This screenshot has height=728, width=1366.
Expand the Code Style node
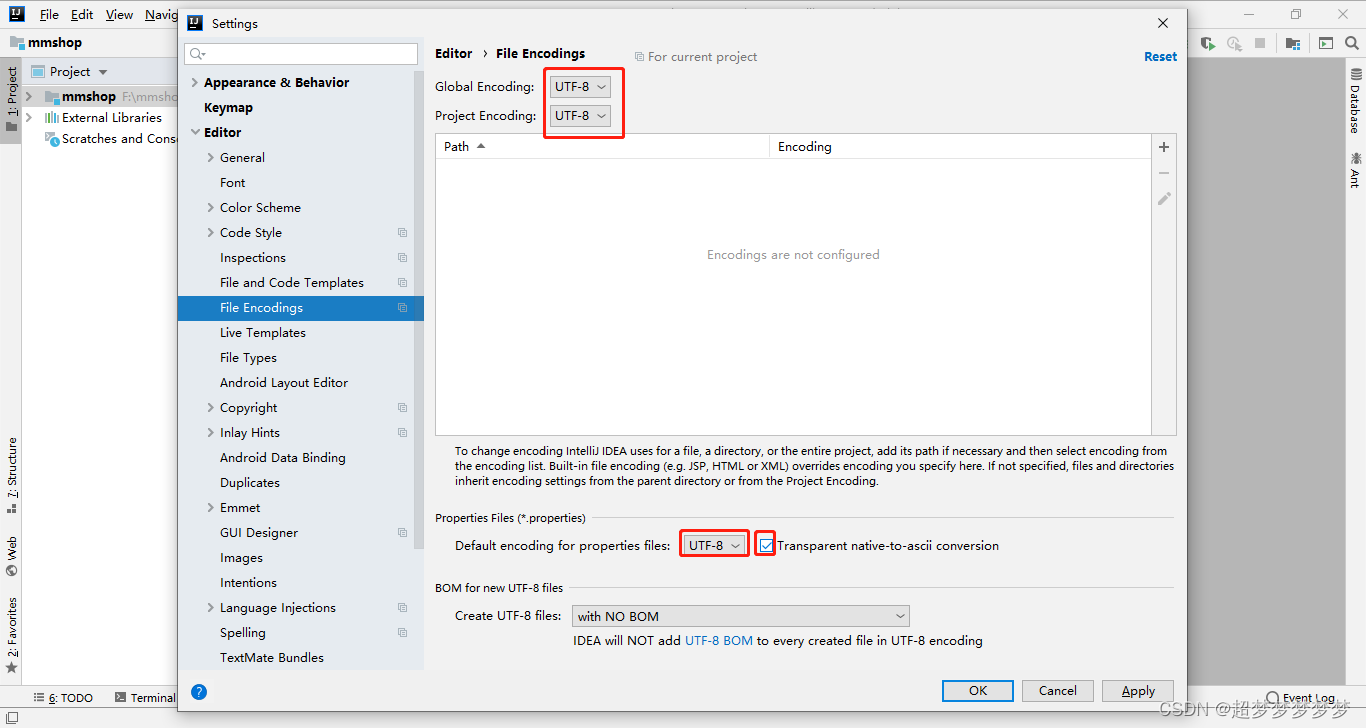tap(210, 233)
